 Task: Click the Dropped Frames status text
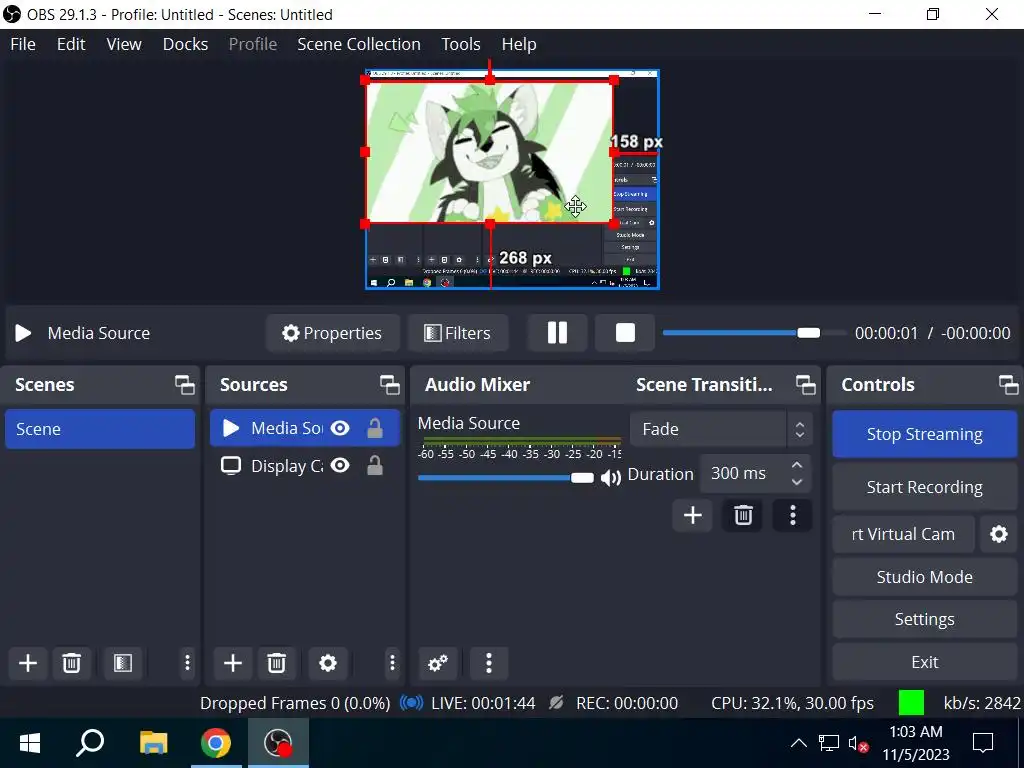point(295,703)
